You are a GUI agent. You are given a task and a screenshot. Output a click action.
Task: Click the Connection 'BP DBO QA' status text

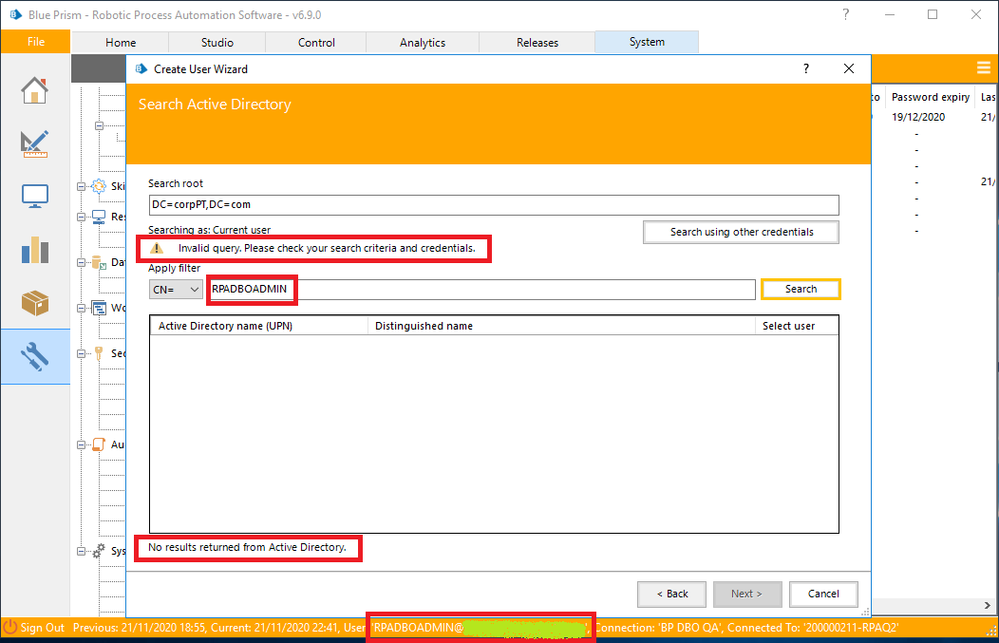[658, 628]
